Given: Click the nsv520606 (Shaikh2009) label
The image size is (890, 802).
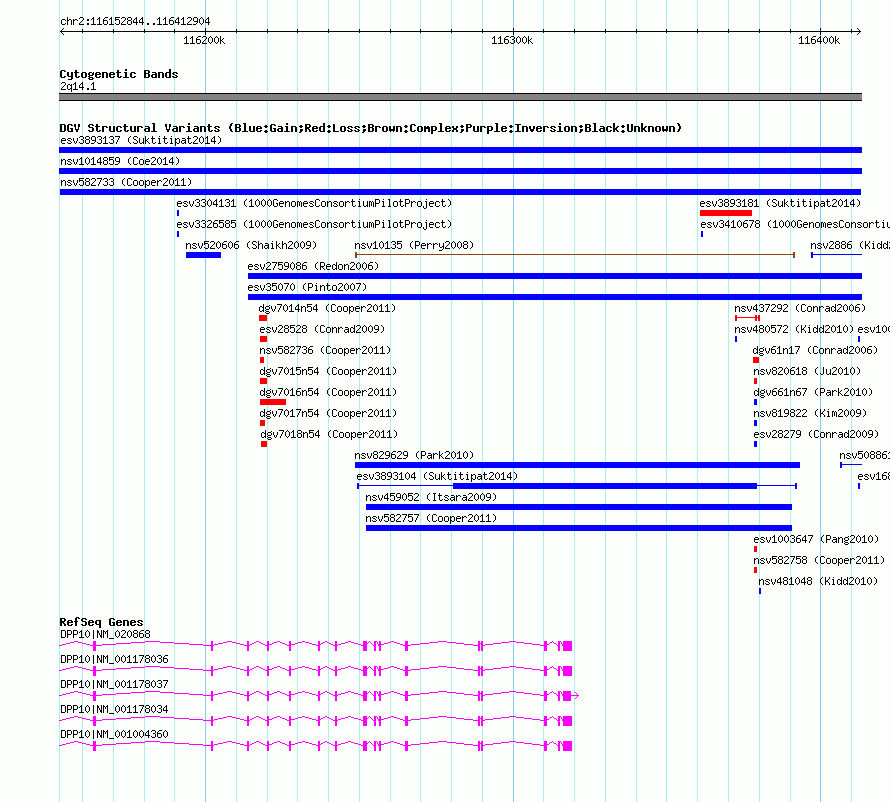Looking at the screenshot, I should [x=251, y=245].
